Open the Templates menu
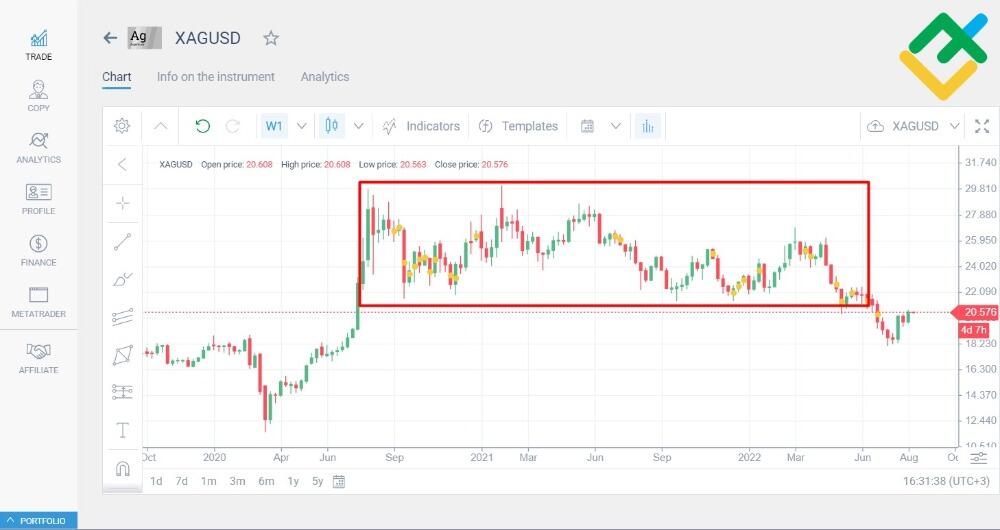Image resolution: width=1000 pixels, height=530 pixels. [518, 126]
